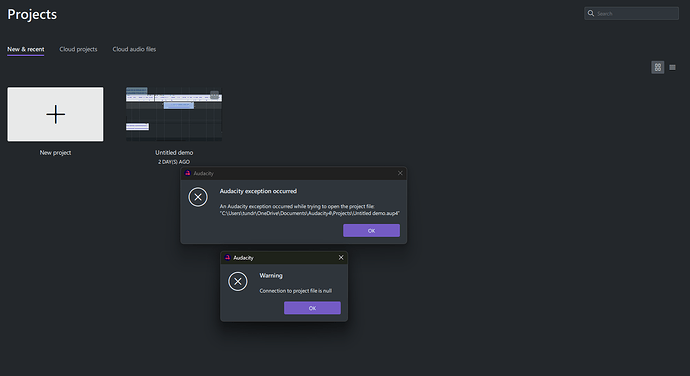
Task: Open the New & recent tab
Action: click(x=26, y=49)
